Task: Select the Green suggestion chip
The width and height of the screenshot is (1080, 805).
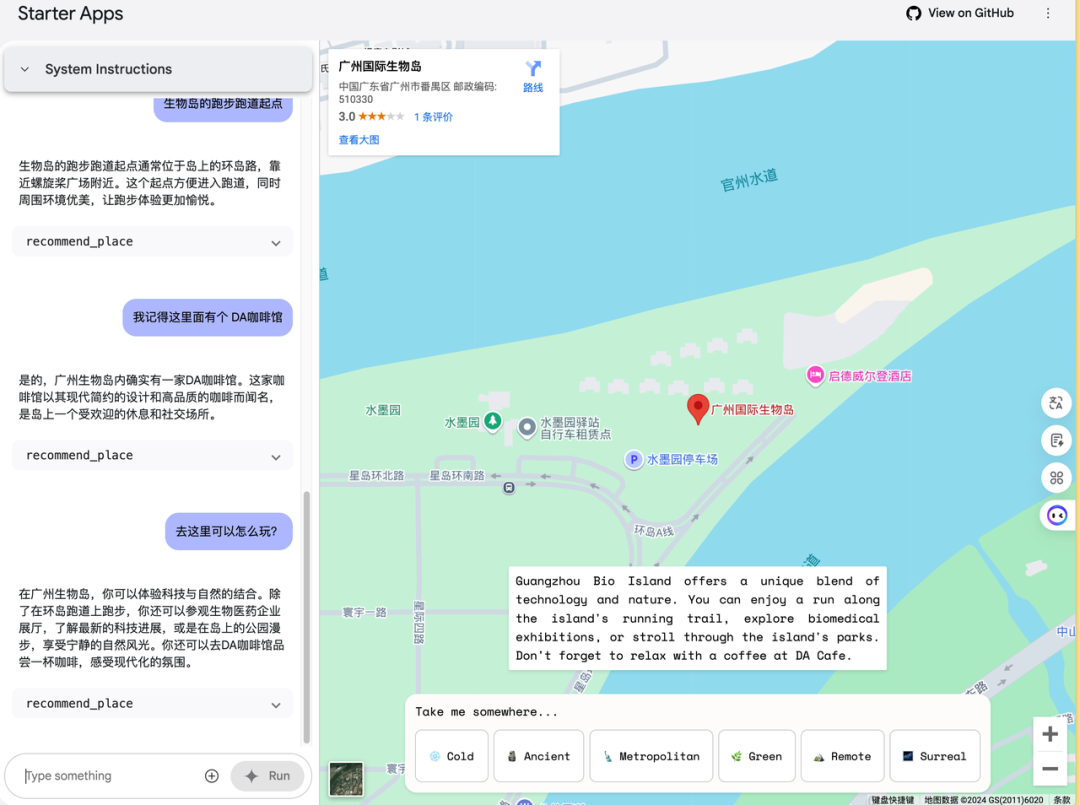Action: [757, 756]
